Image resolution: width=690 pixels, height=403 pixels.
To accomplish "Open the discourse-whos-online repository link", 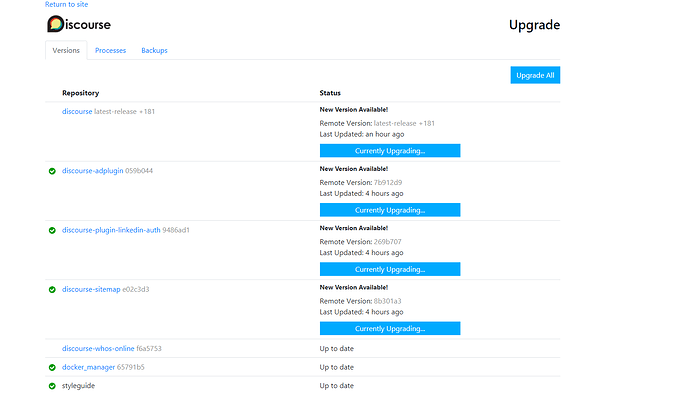I will point(98,348).
